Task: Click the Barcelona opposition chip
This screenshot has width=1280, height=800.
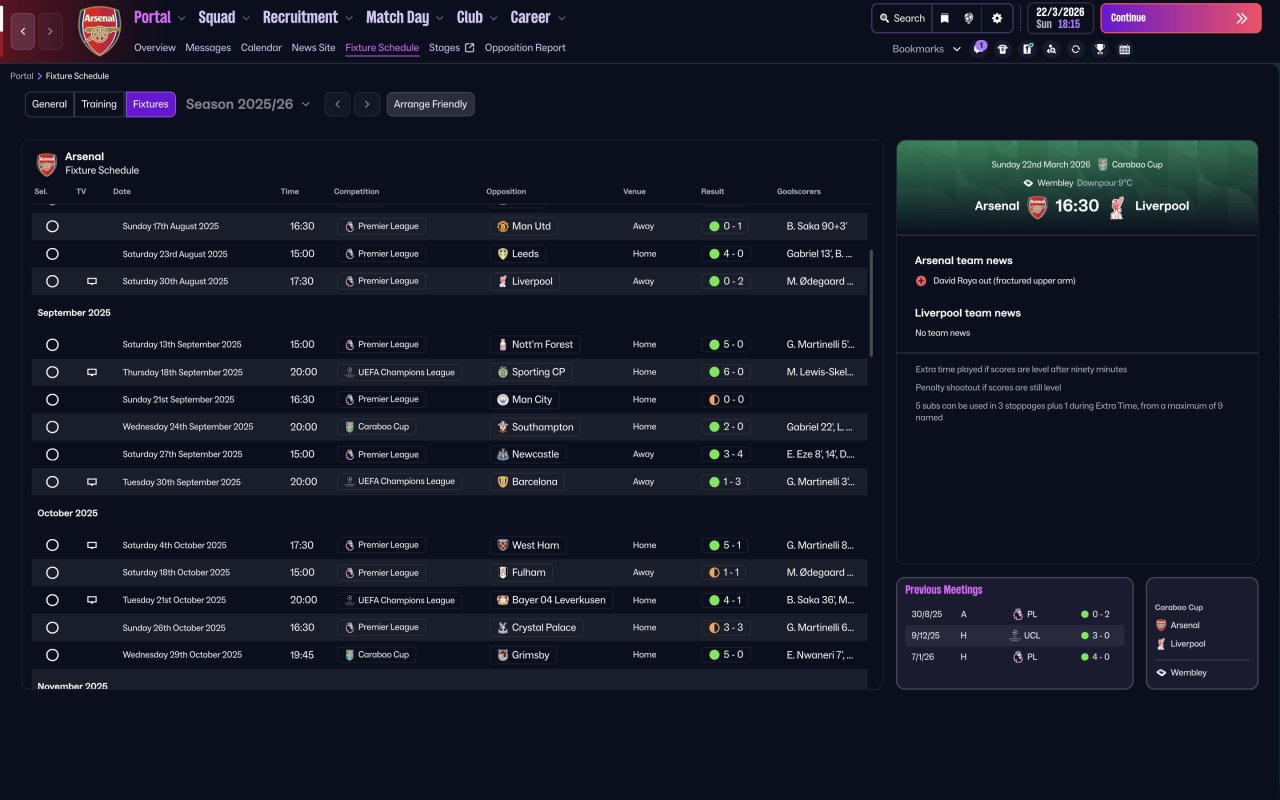Action: (528, 482)
